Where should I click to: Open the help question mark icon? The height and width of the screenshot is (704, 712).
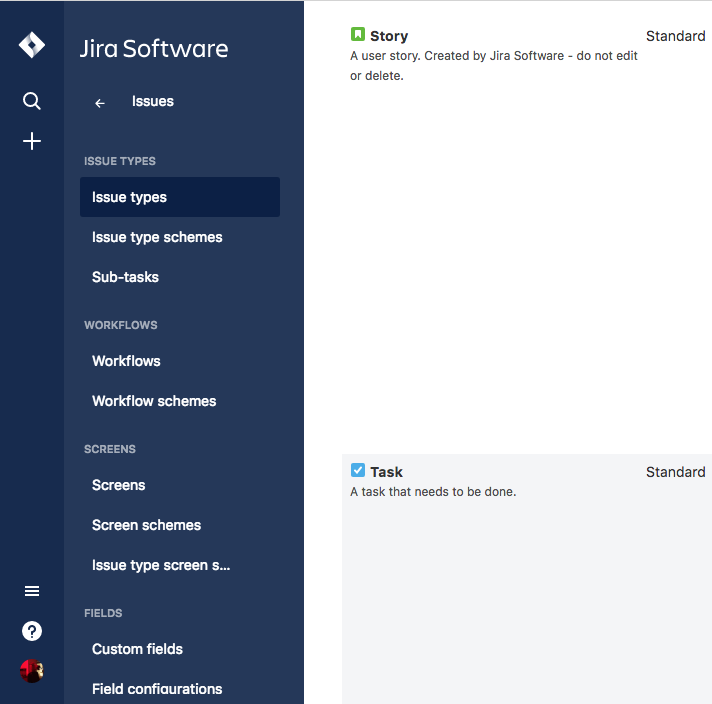(x=32, y=631)
